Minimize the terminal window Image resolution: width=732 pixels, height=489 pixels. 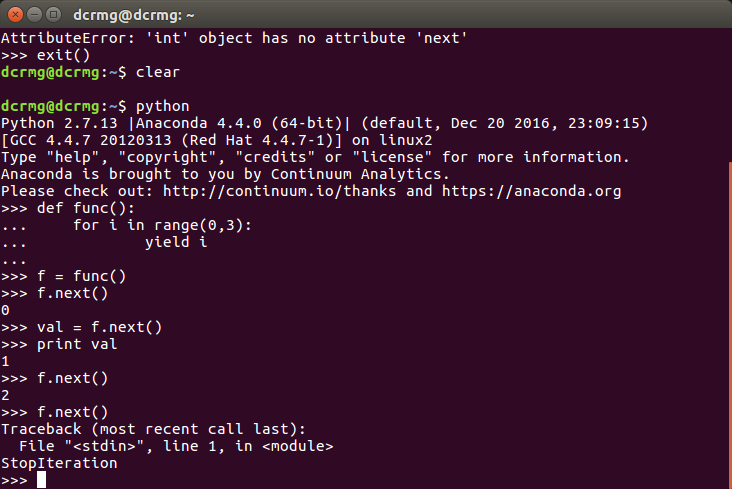point(33,13)
